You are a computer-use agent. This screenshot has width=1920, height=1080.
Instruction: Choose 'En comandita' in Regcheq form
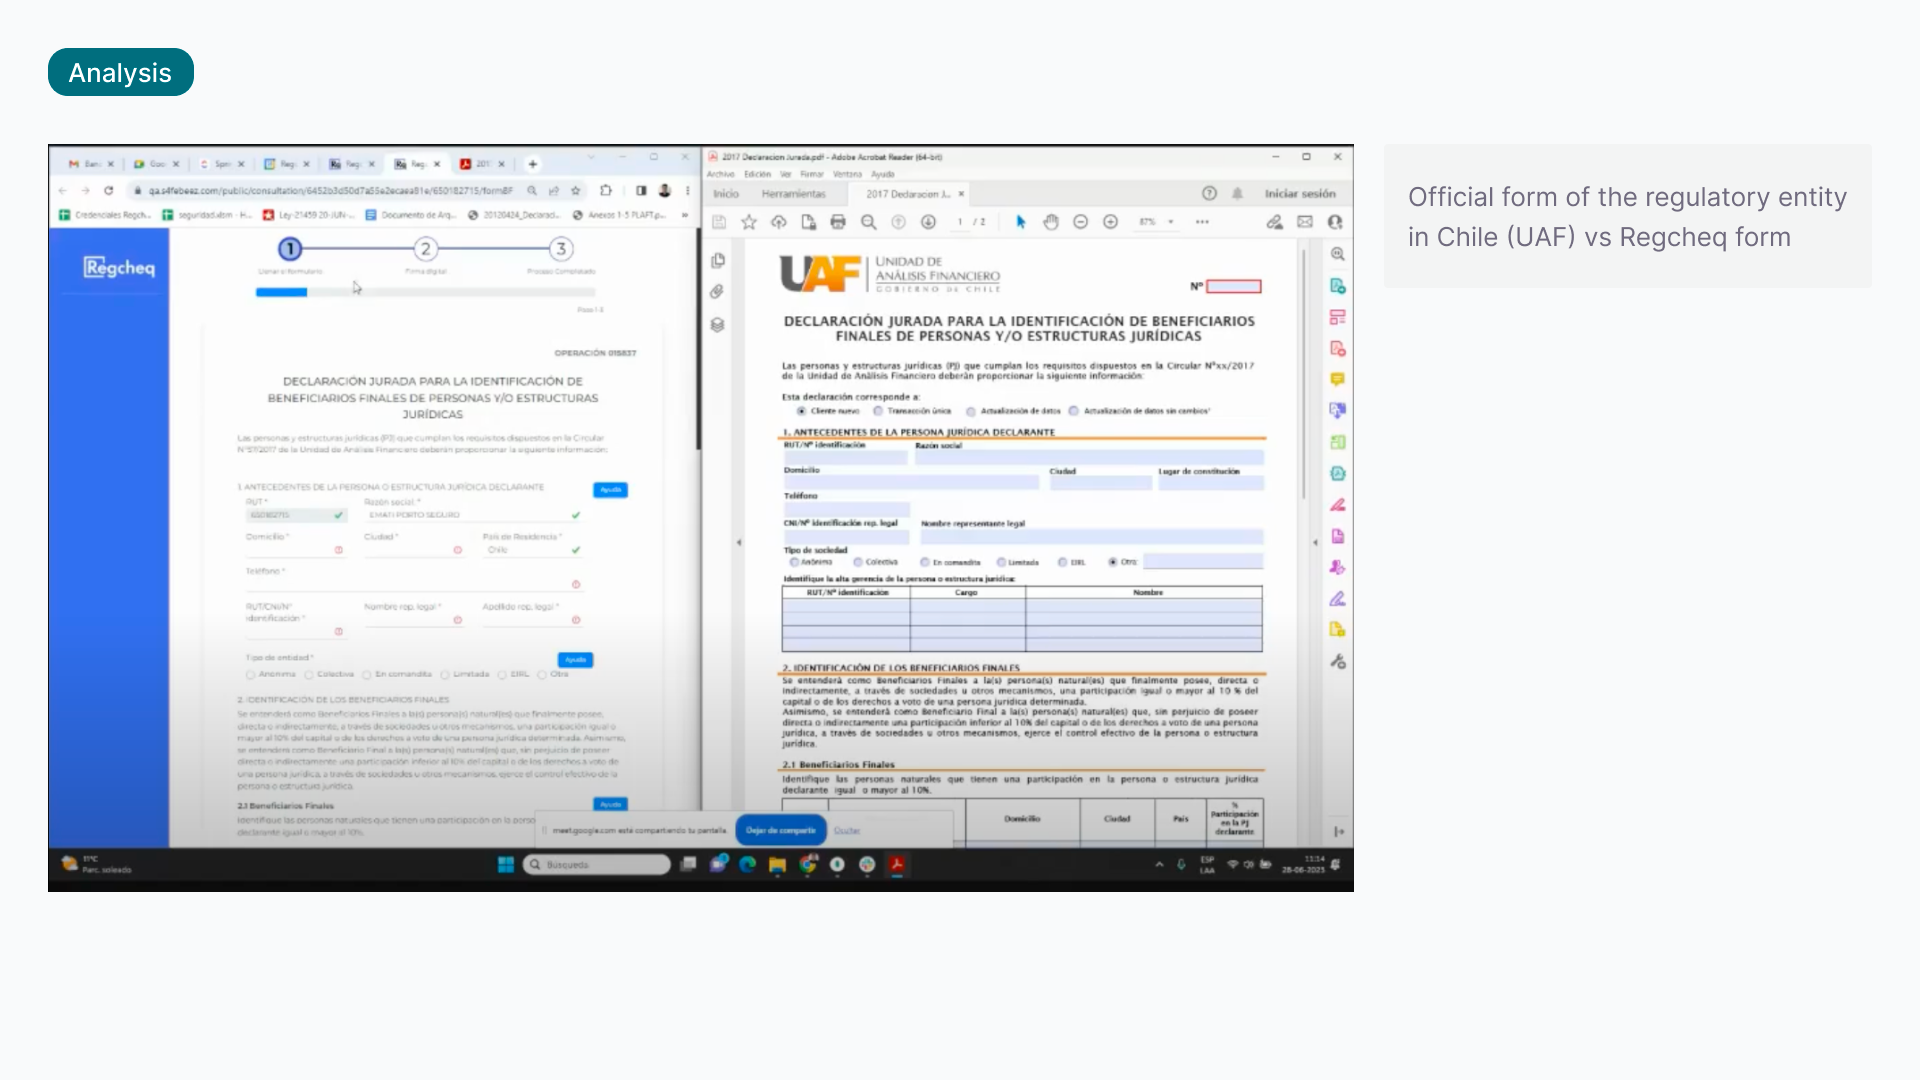tap(367, 674)
